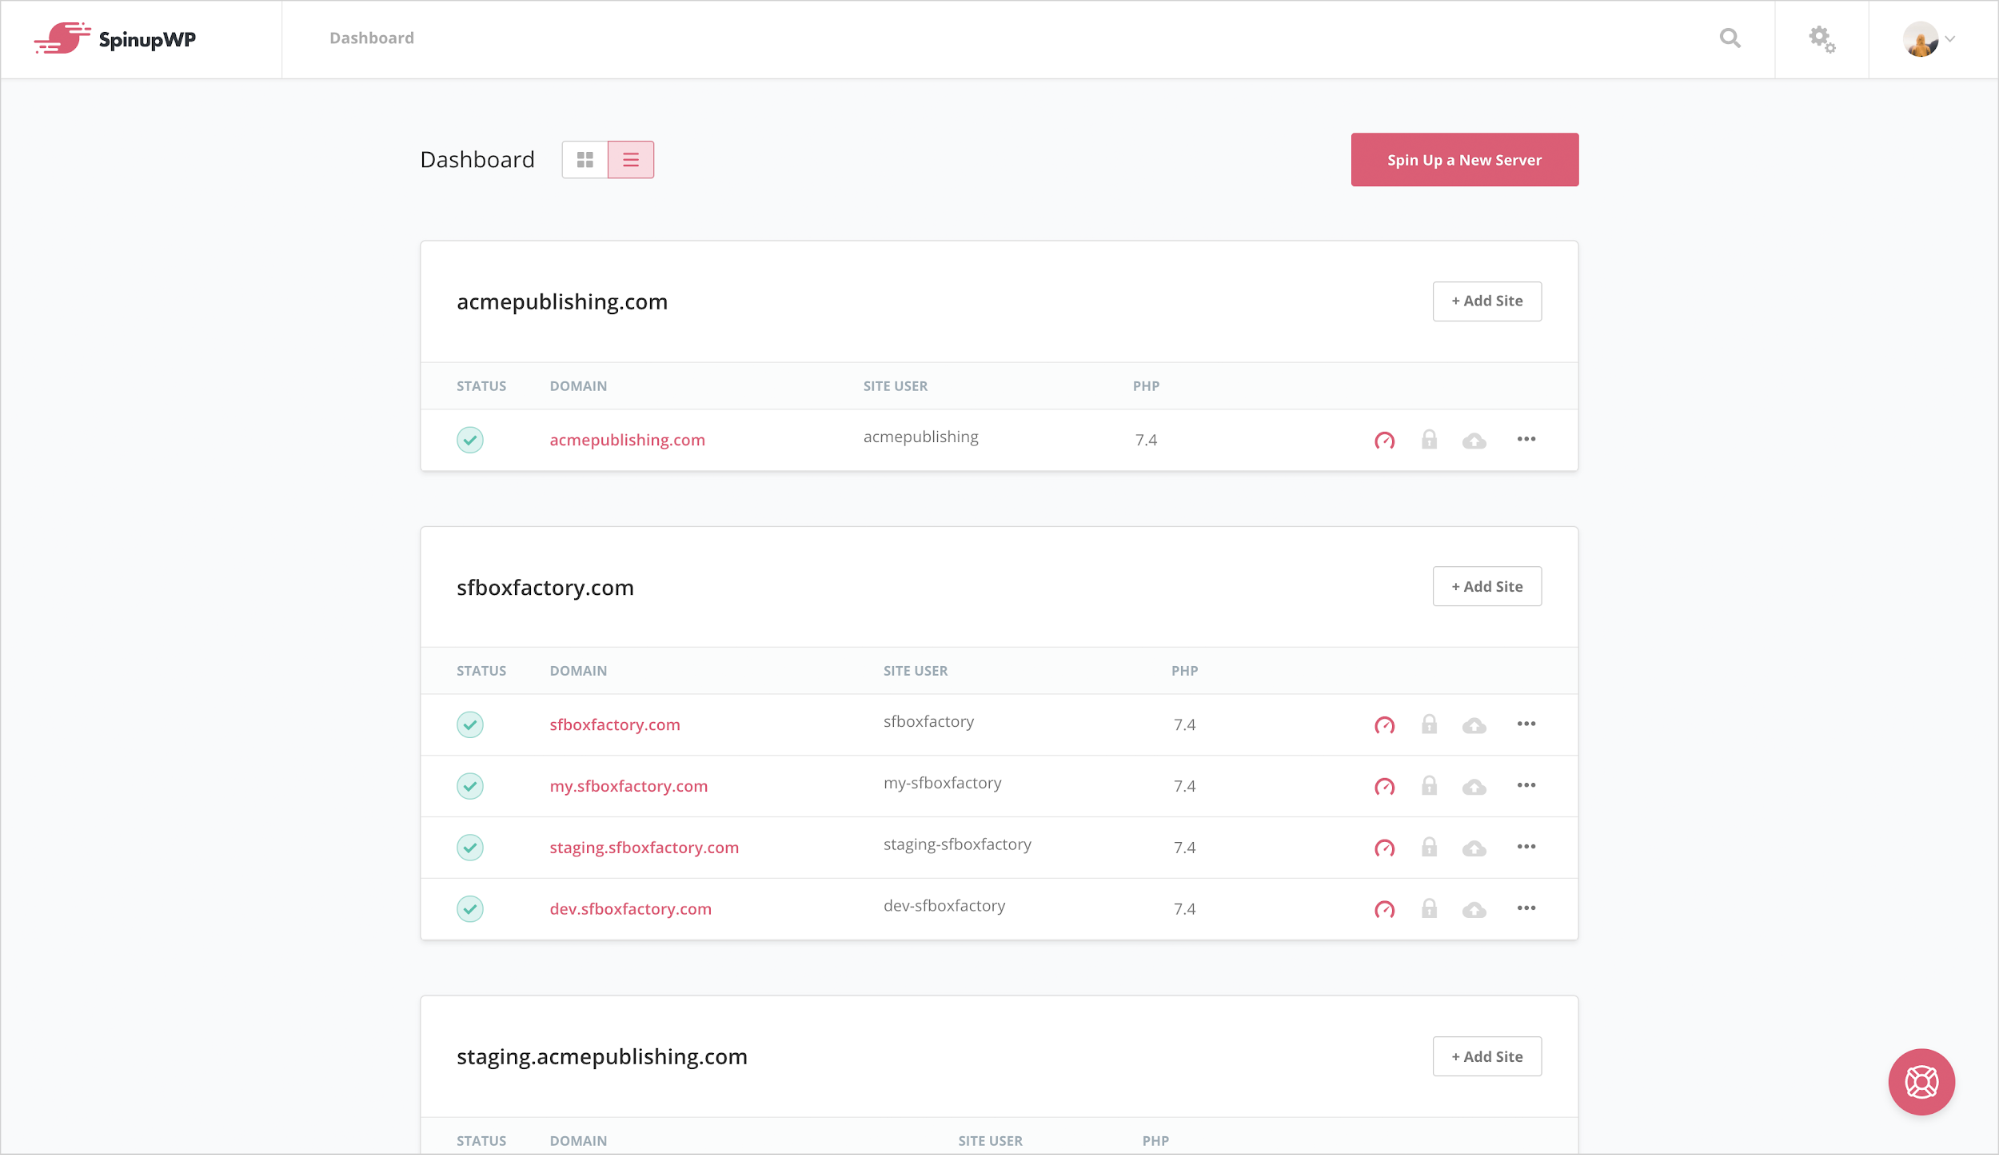This screenshot has width=1999, height=1155.
Task: Open the my.sfboxfactory.com domain link
Action: (629, 786)
